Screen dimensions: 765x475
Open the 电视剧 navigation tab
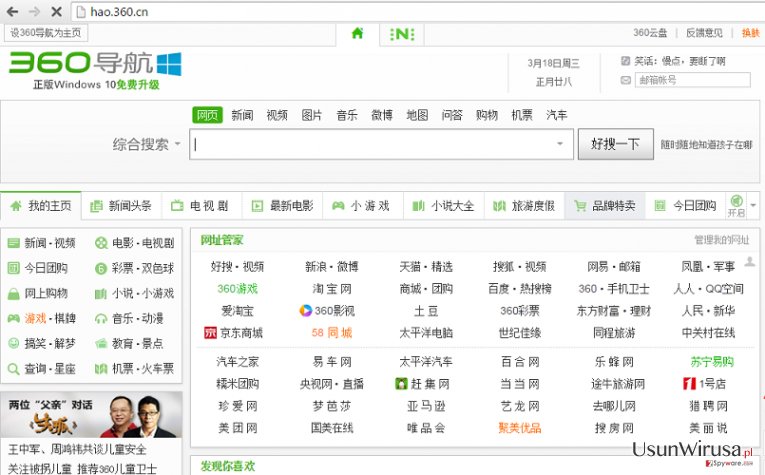(202, 206)
